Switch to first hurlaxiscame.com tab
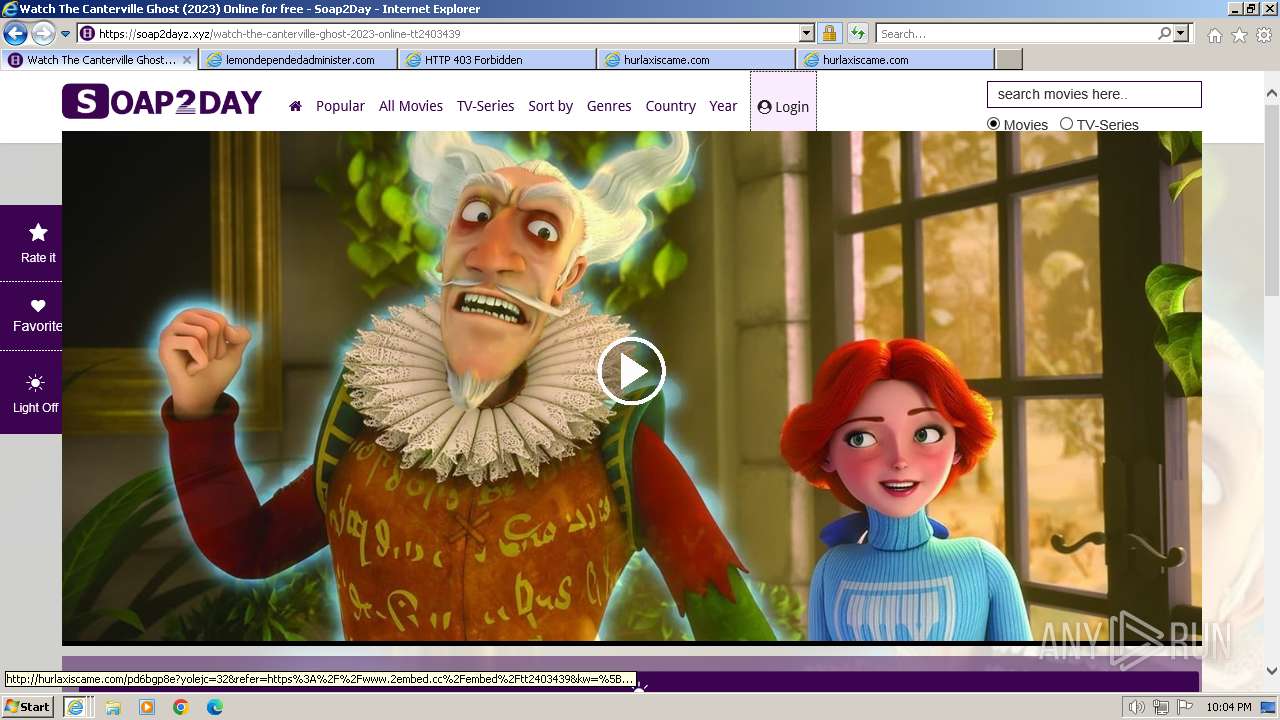This screenshot has width=1280, height=720. tap(696, 60)
